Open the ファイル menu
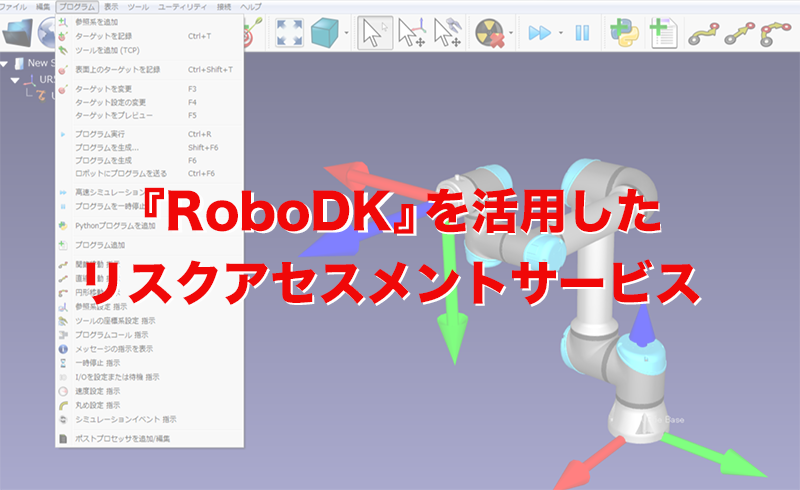 click(13, 7)
